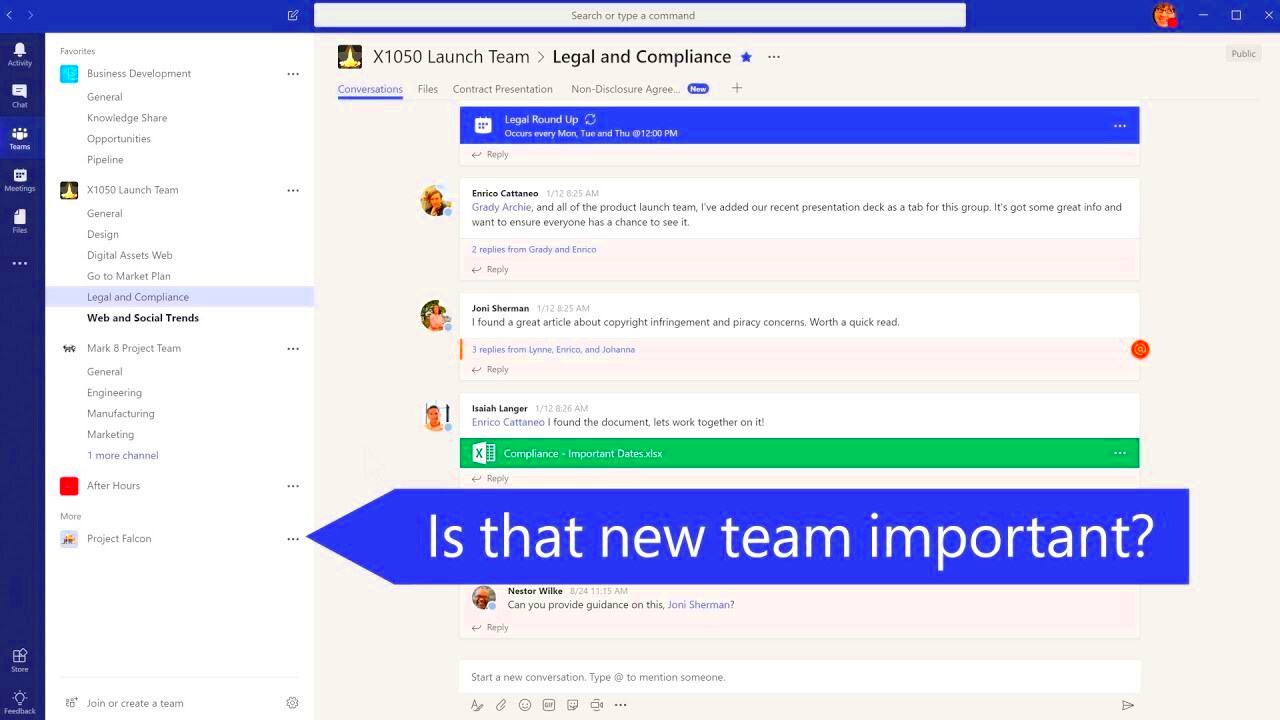Open the Store icon

[x=20, y=660]
